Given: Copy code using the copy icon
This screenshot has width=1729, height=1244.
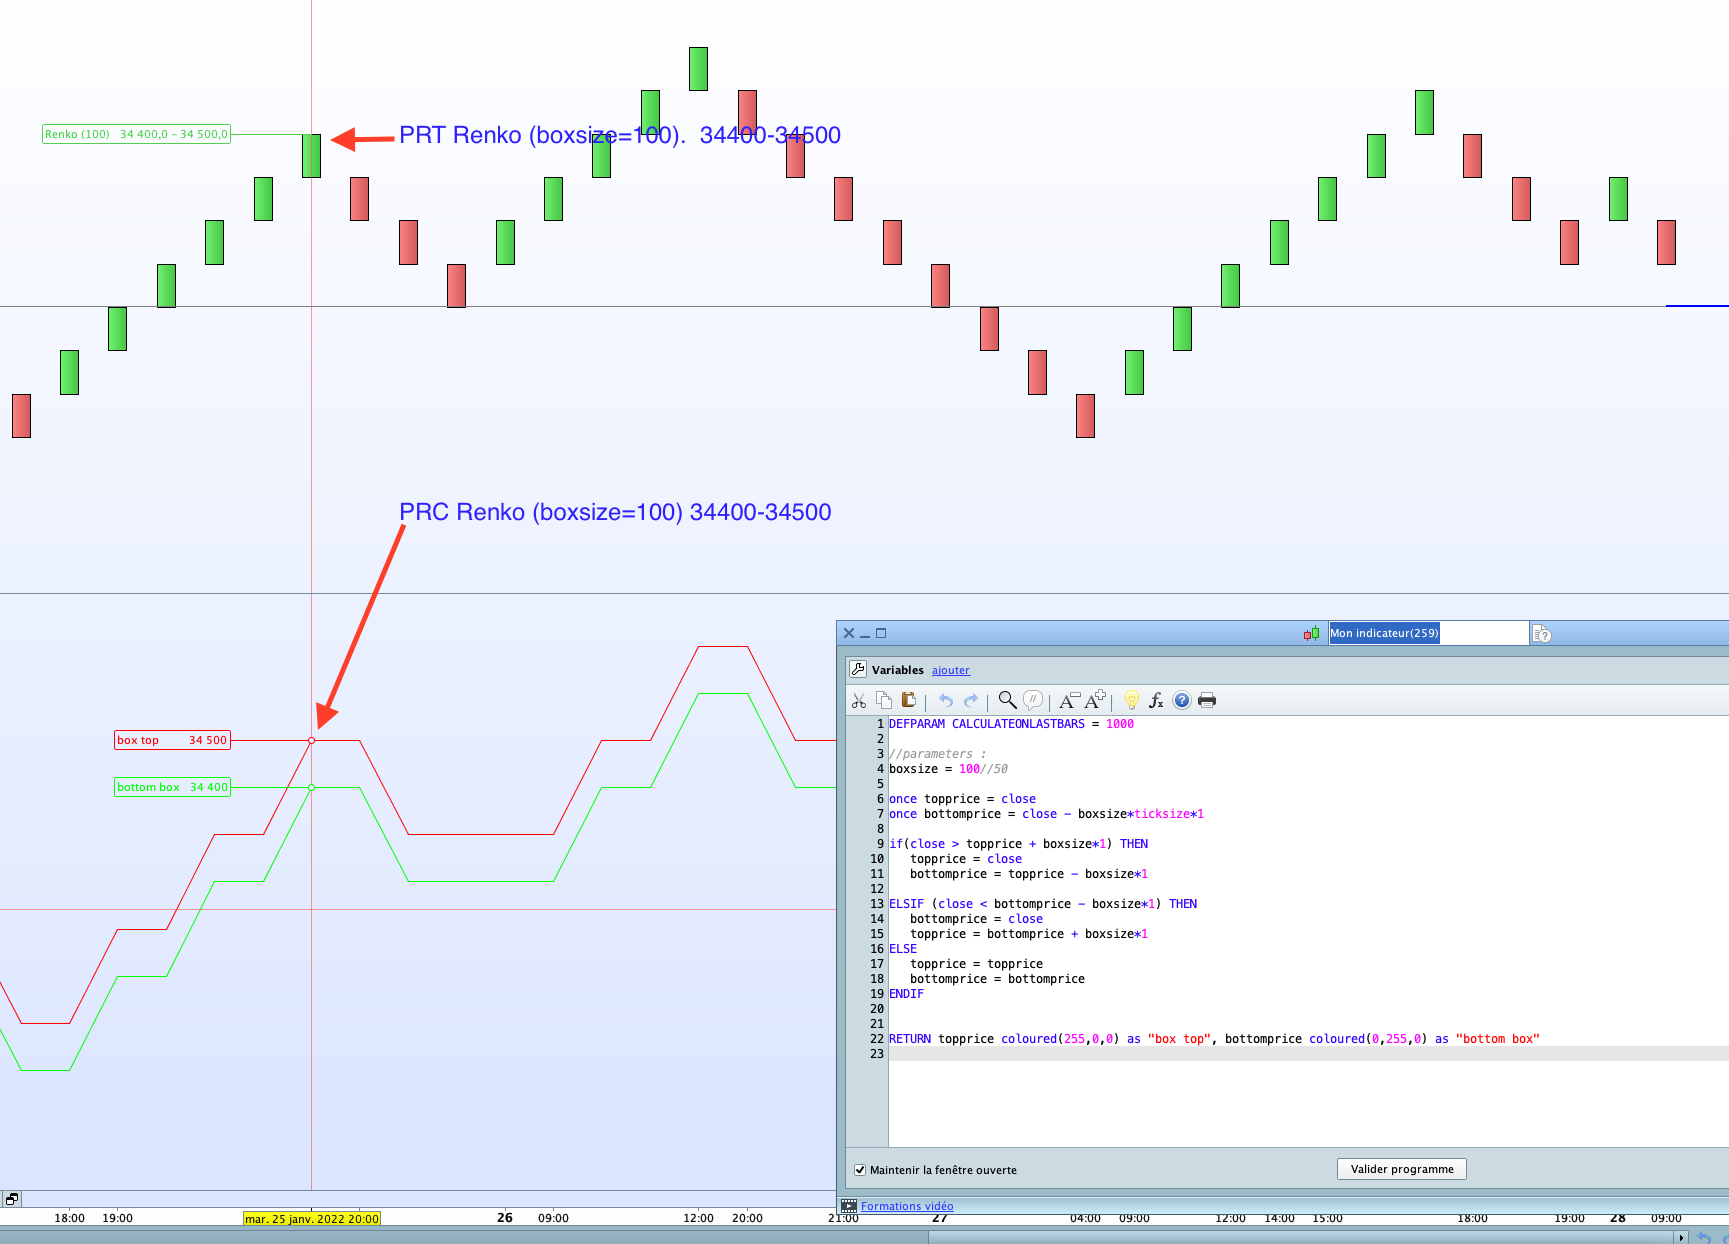Looking at the screenshot, I should tap(883, 700).
